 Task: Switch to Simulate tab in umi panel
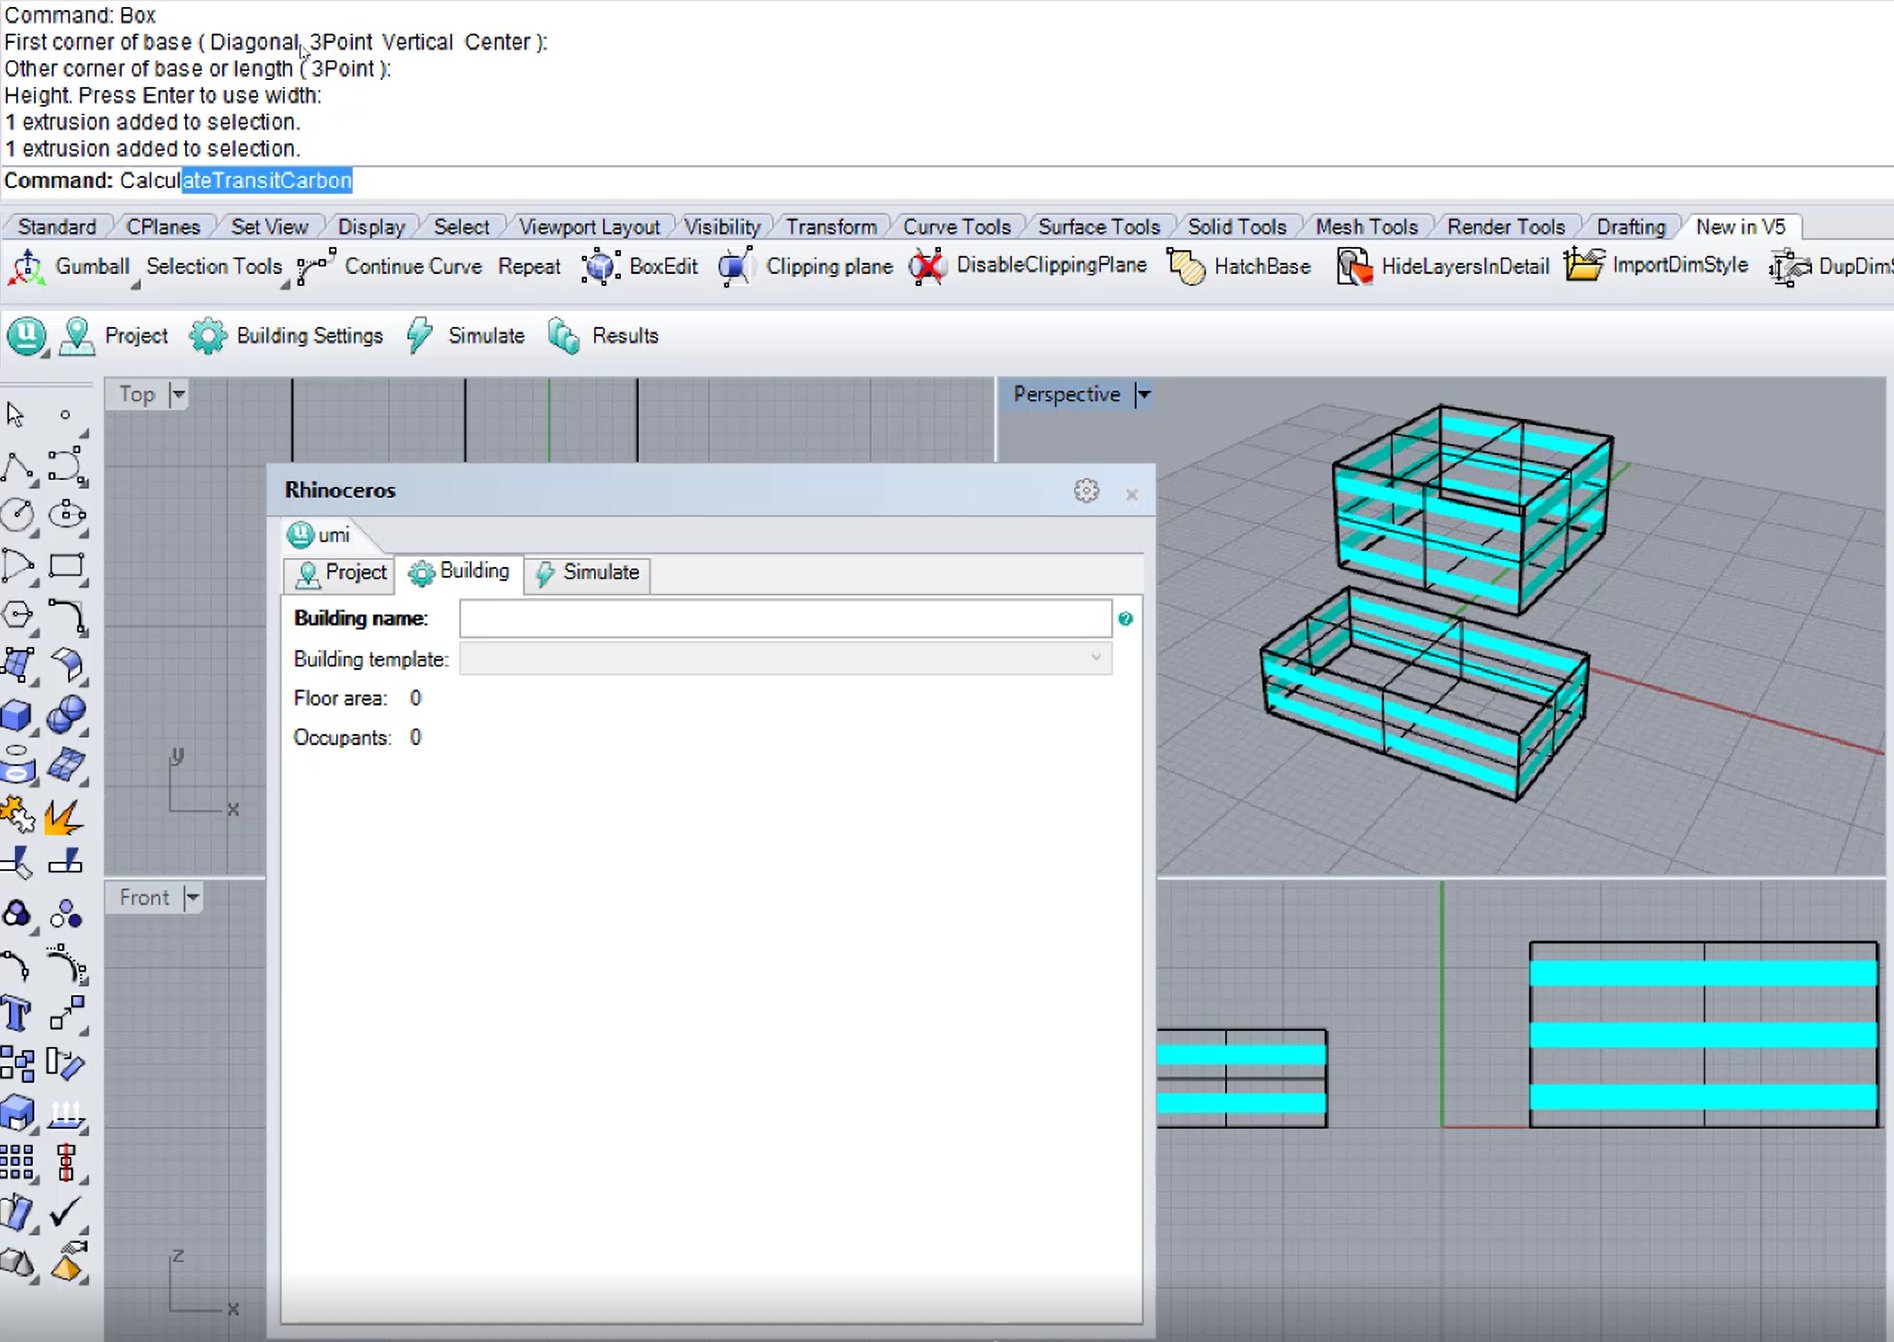pyautogui.click(x=587, y=573)
